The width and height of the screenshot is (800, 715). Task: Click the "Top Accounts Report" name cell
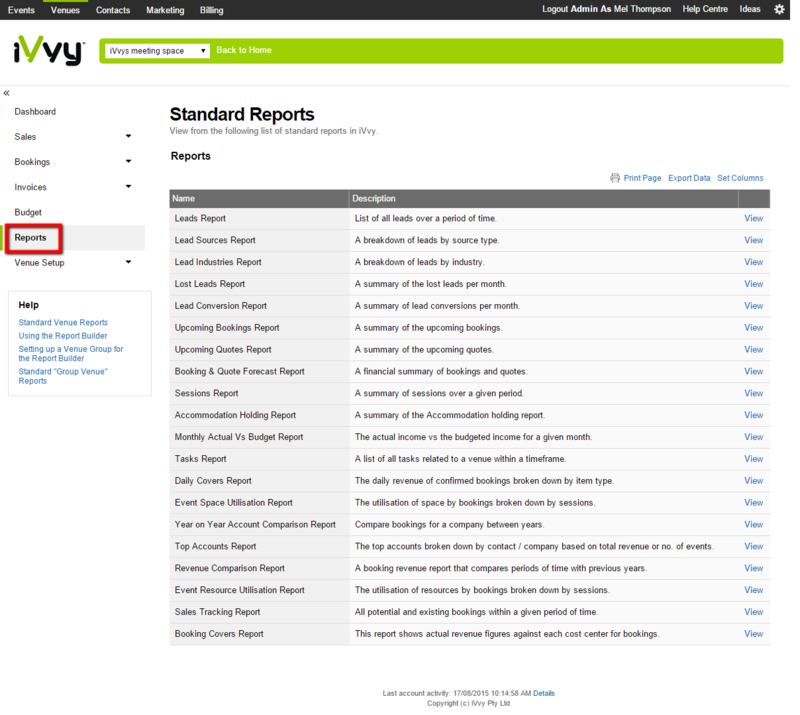259,547
